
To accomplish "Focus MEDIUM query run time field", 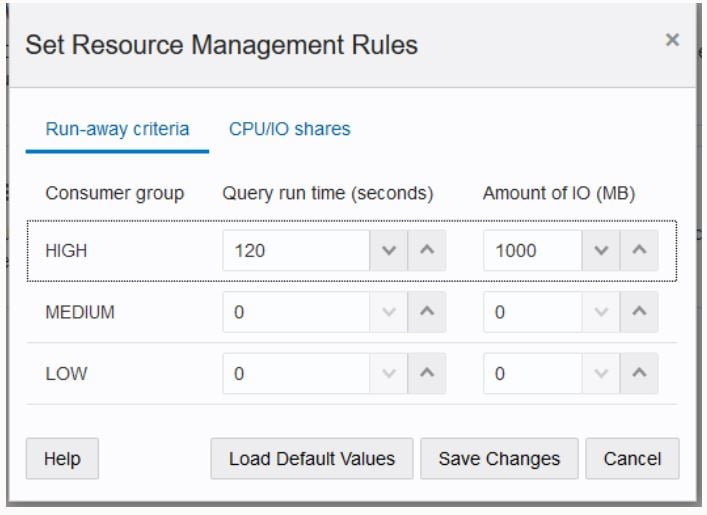I will pyautogui.click(x=296, y=312).
